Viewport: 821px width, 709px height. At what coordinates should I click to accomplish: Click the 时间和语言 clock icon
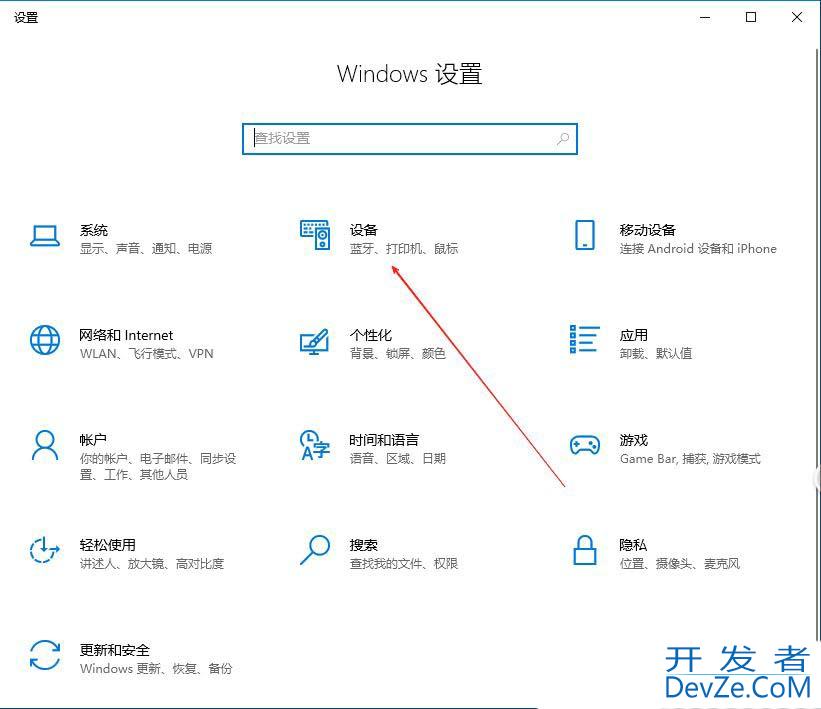[x=314, y=445]
